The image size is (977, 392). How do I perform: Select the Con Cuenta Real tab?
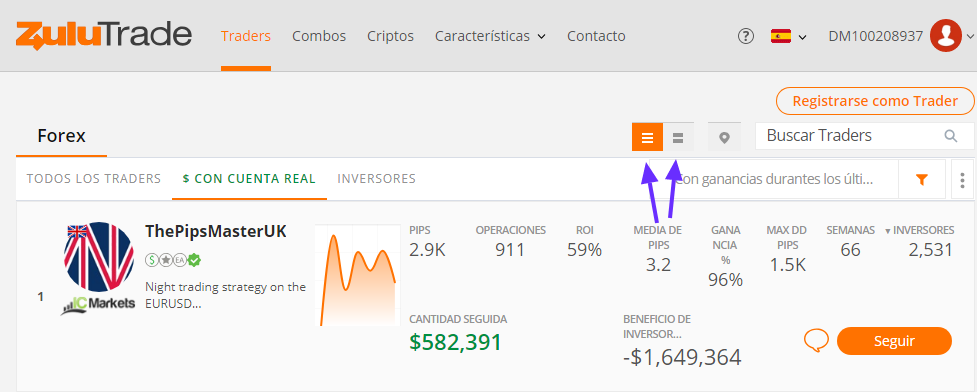[249, 179]
